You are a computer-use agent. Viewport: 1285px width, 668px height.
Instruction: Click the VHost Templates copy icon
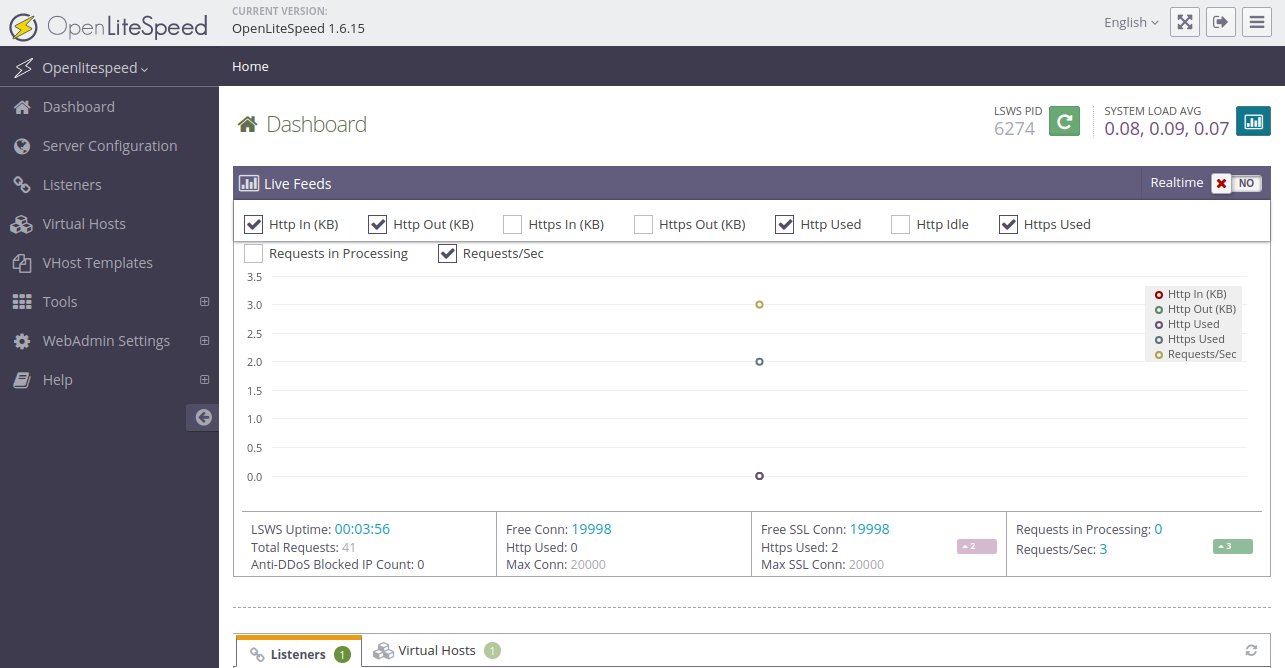pyautogui.click(x=22, y=263)
